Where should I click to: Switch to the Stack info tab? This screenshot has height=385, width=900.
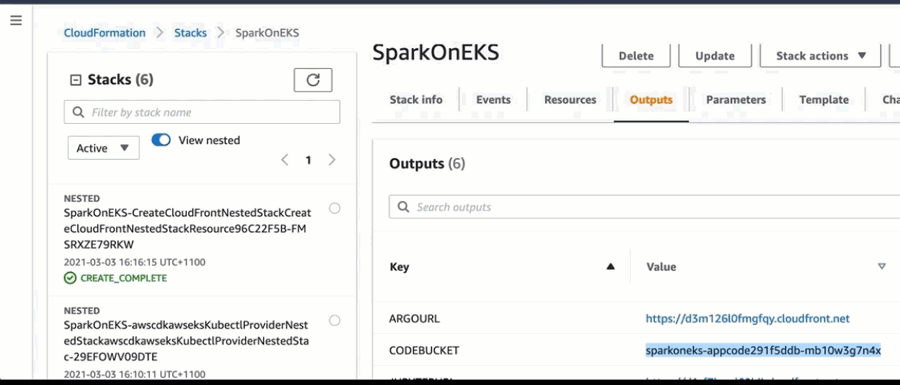[x=416, y=100]
